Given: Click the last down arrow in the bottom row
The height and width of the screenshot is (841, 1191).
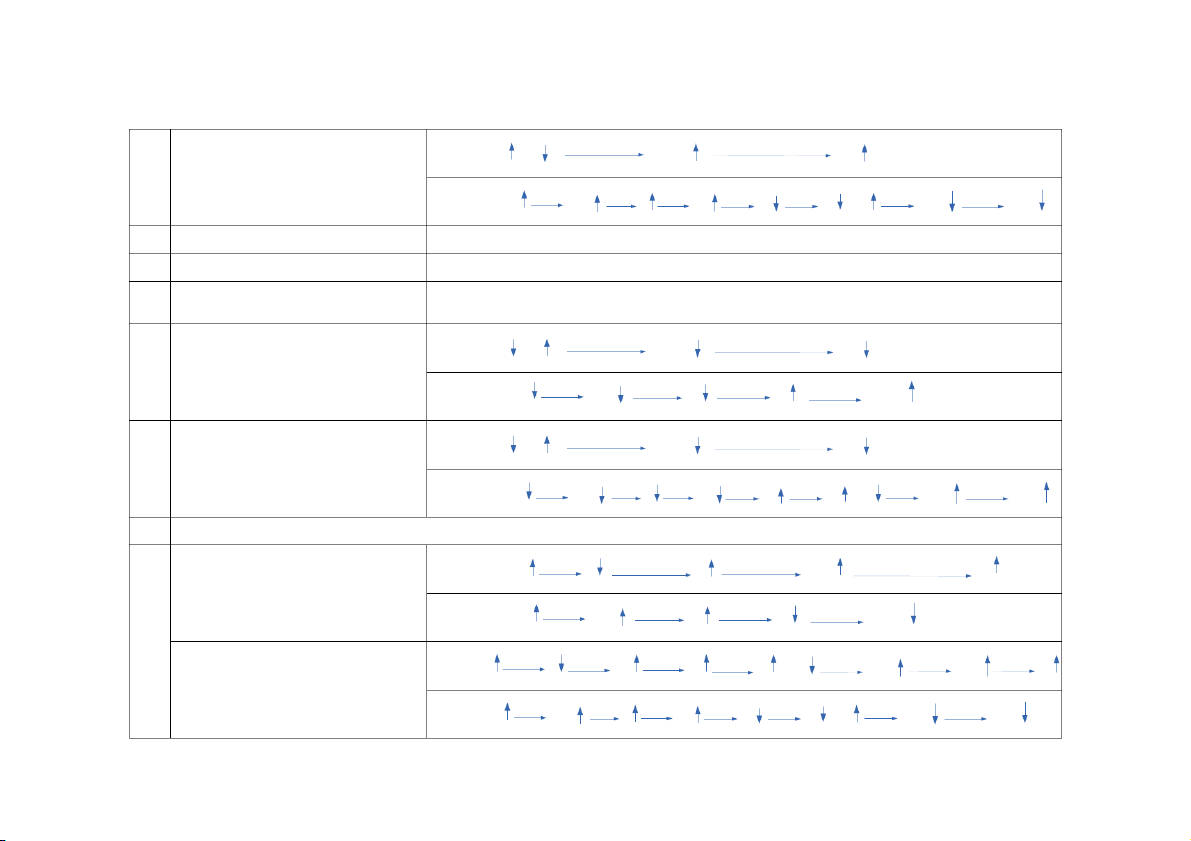Looking at the screenshot, I should (1025, 711).
